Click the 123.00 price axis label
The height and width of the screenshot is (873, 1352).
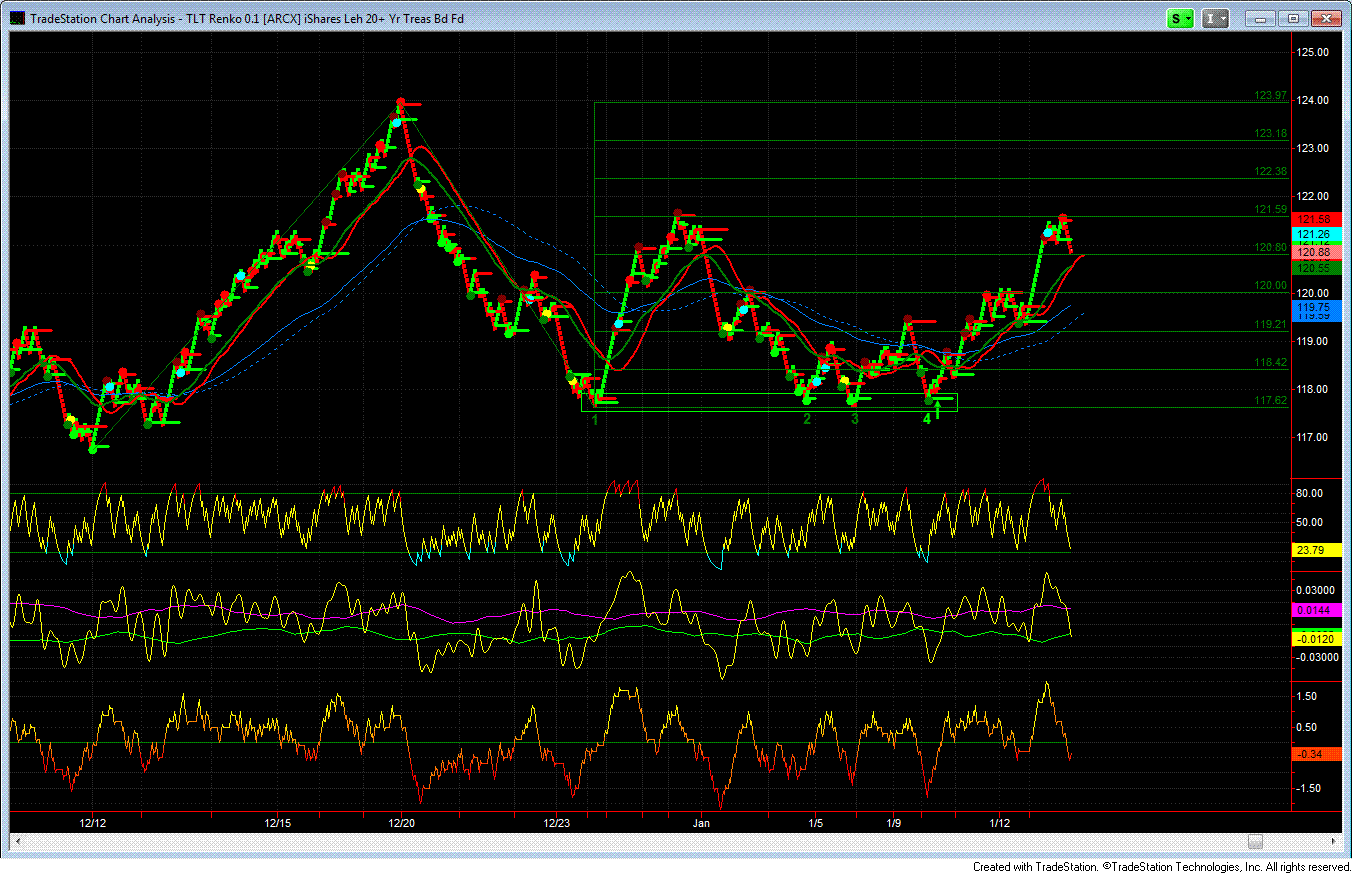pos(1313,148)
